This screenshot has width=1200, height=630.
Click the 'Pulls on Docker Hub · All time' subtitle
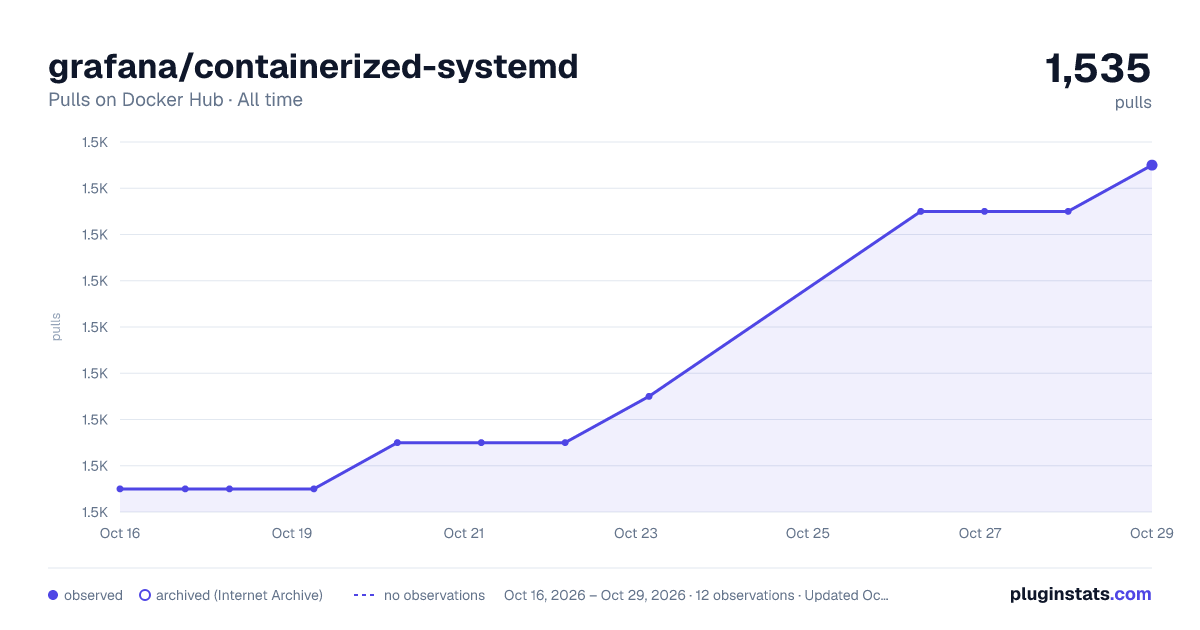tap(175, 100)
